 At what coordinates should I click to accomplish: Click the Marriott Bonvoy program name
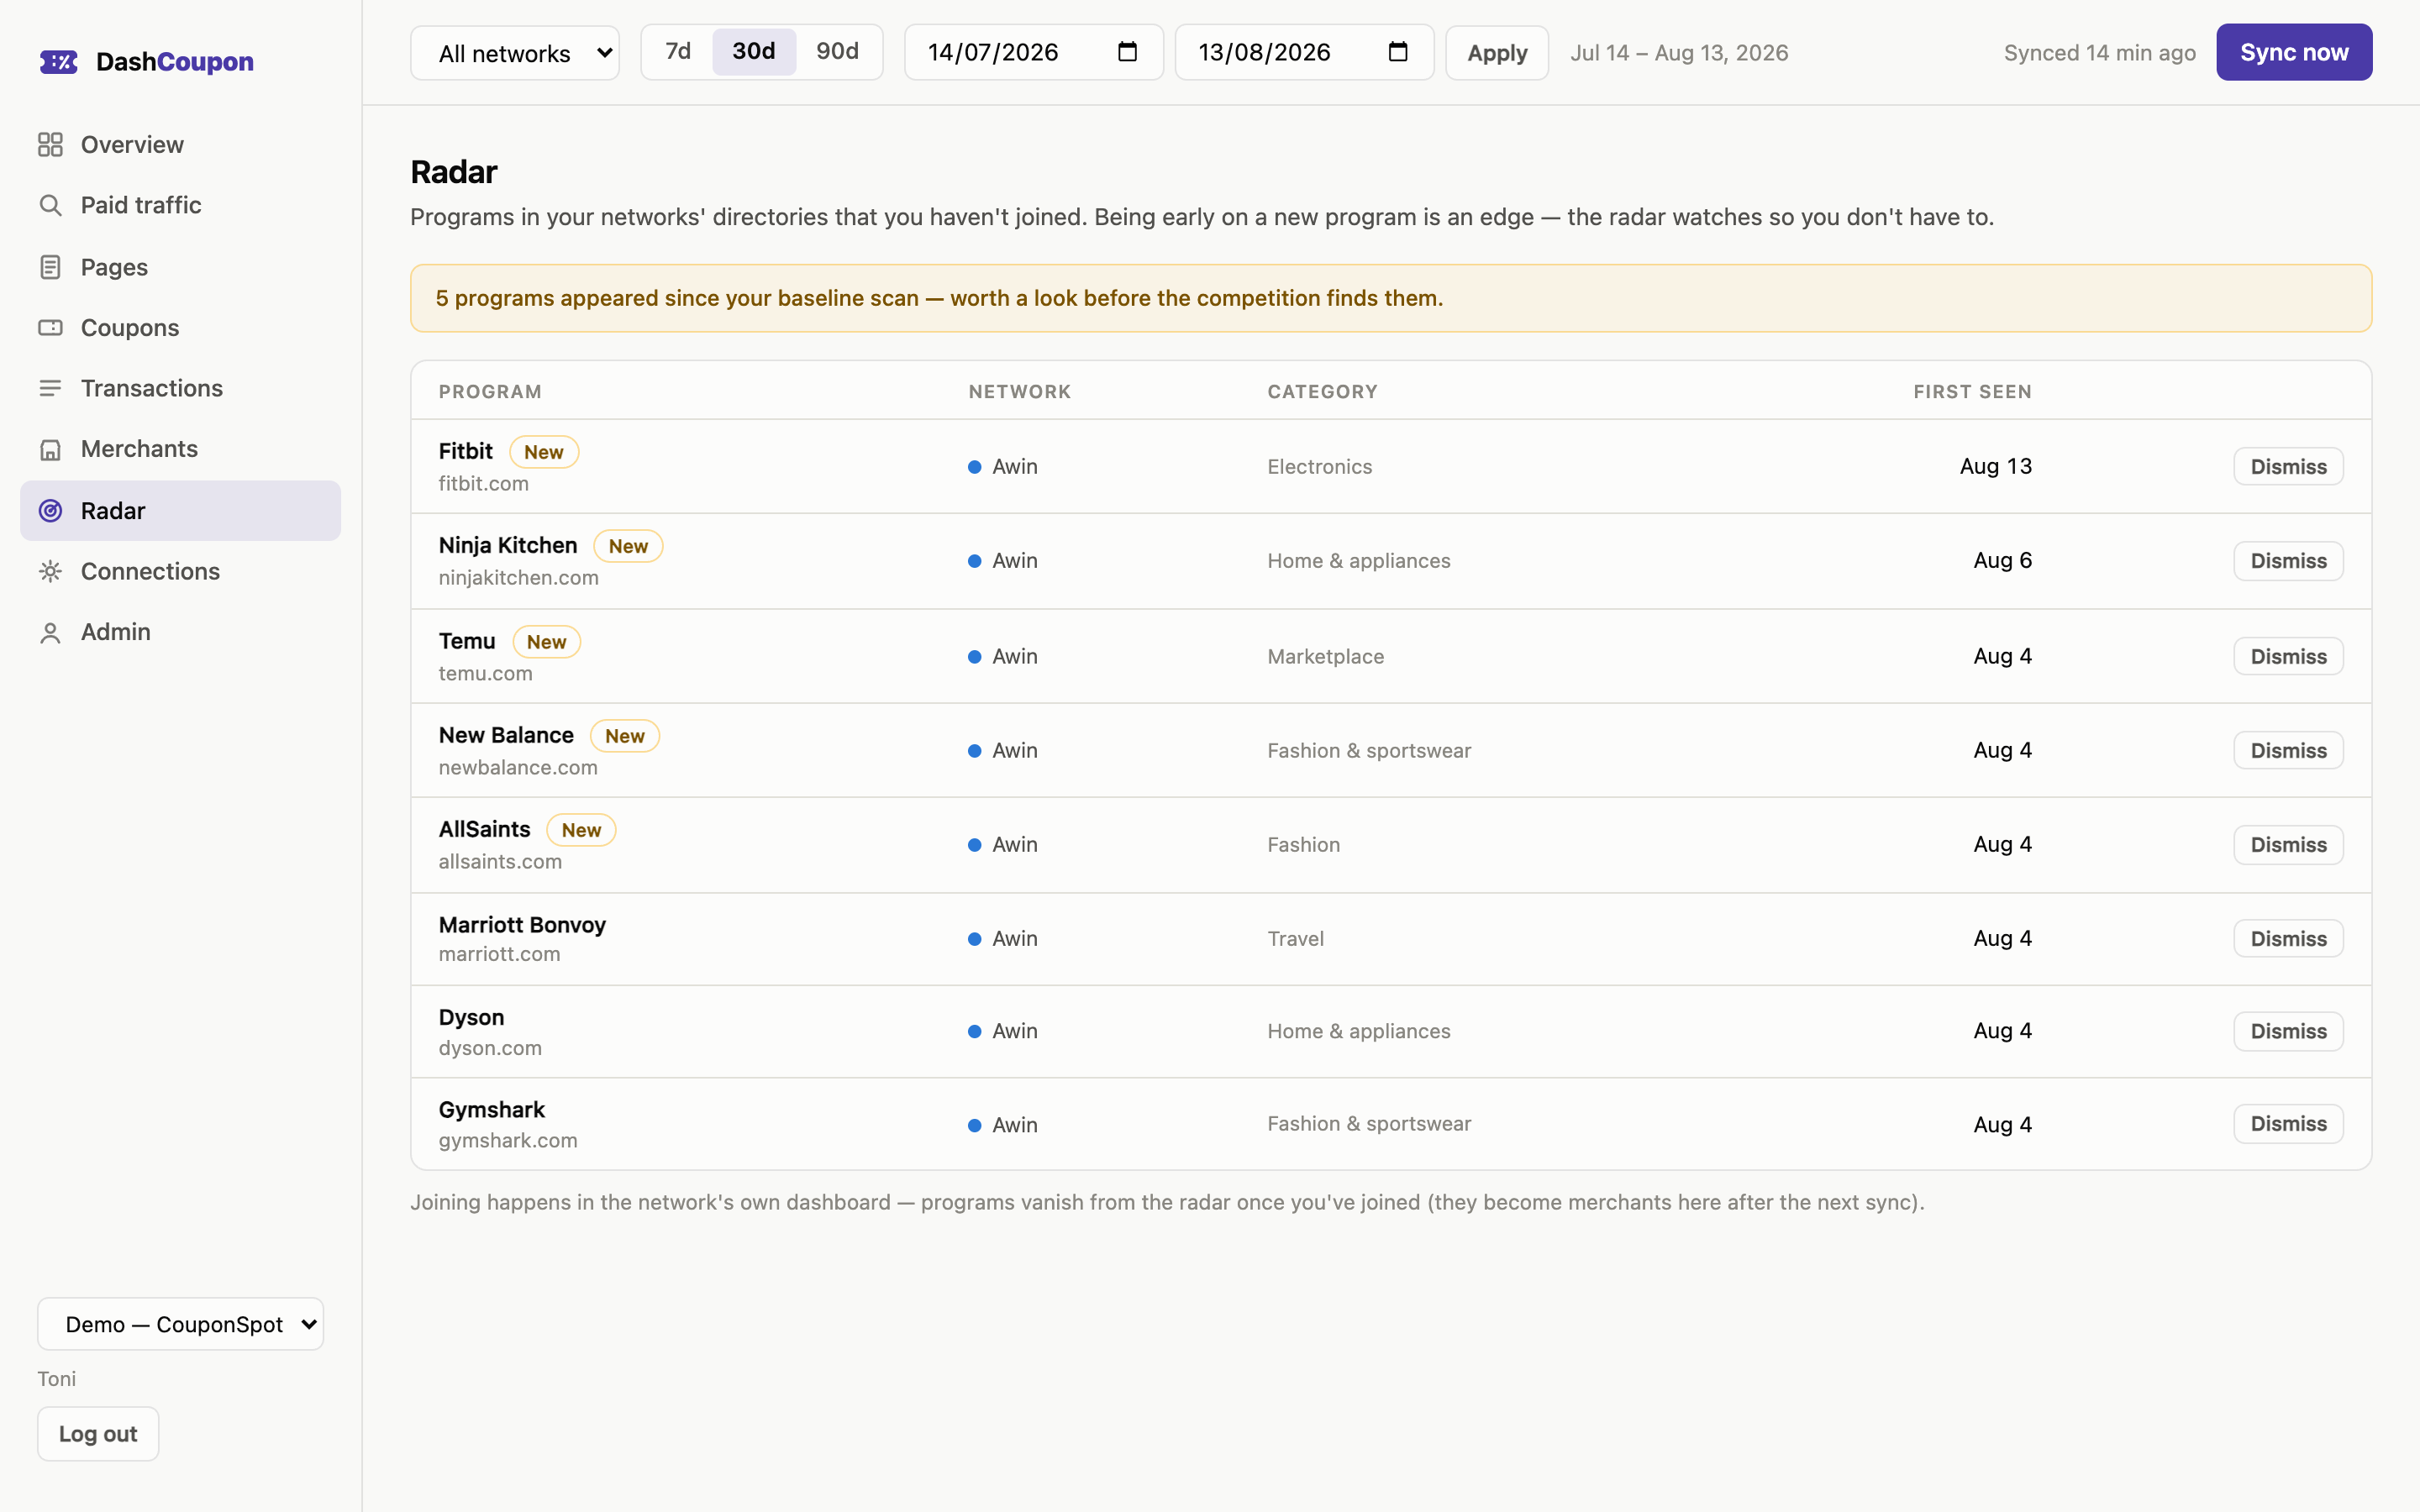(522, 925)
